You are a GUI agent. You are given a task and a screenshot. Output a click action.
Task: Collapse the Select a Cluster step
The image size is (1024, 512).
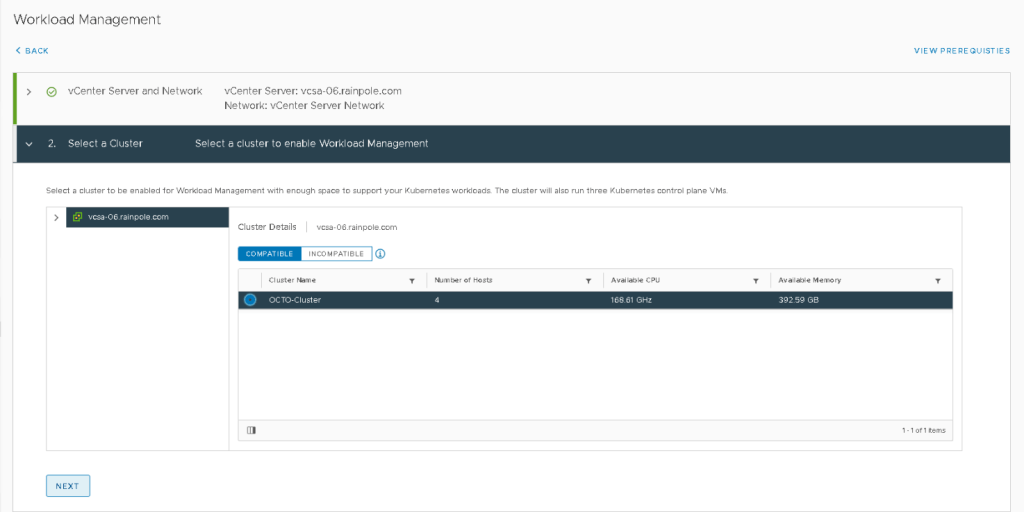pos(29,144)
